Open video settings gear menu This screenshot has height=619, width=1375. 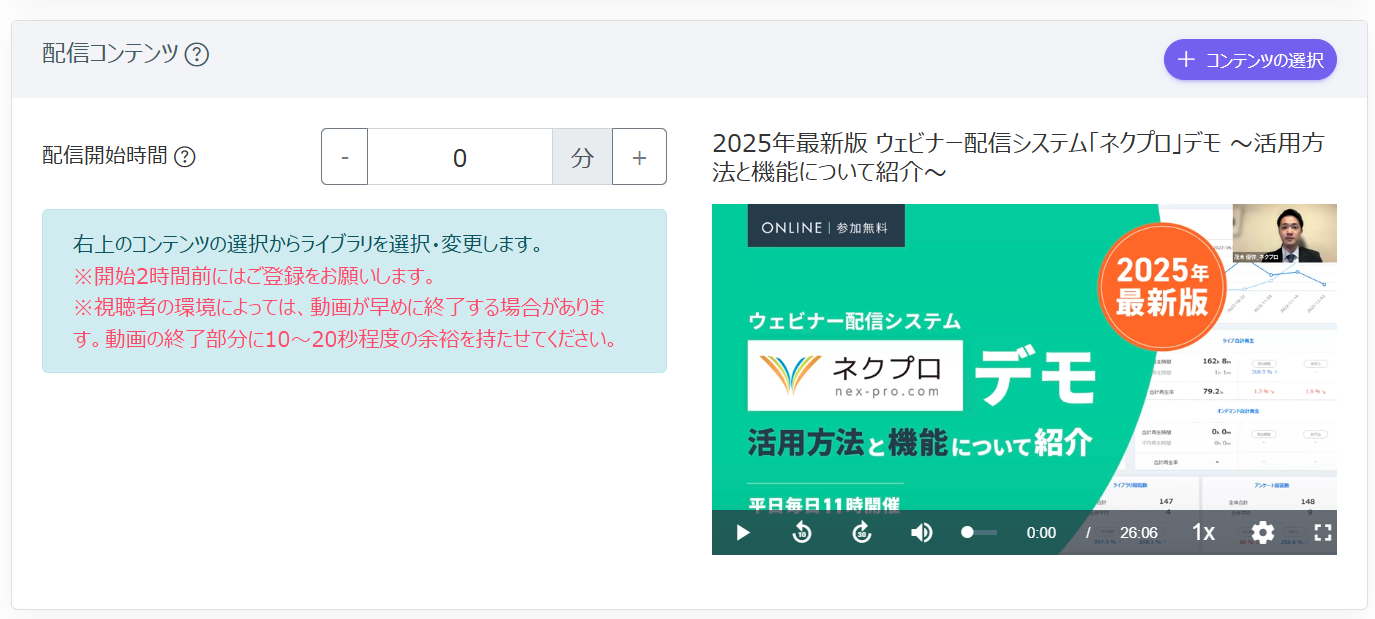click(x=1263, y=533)
